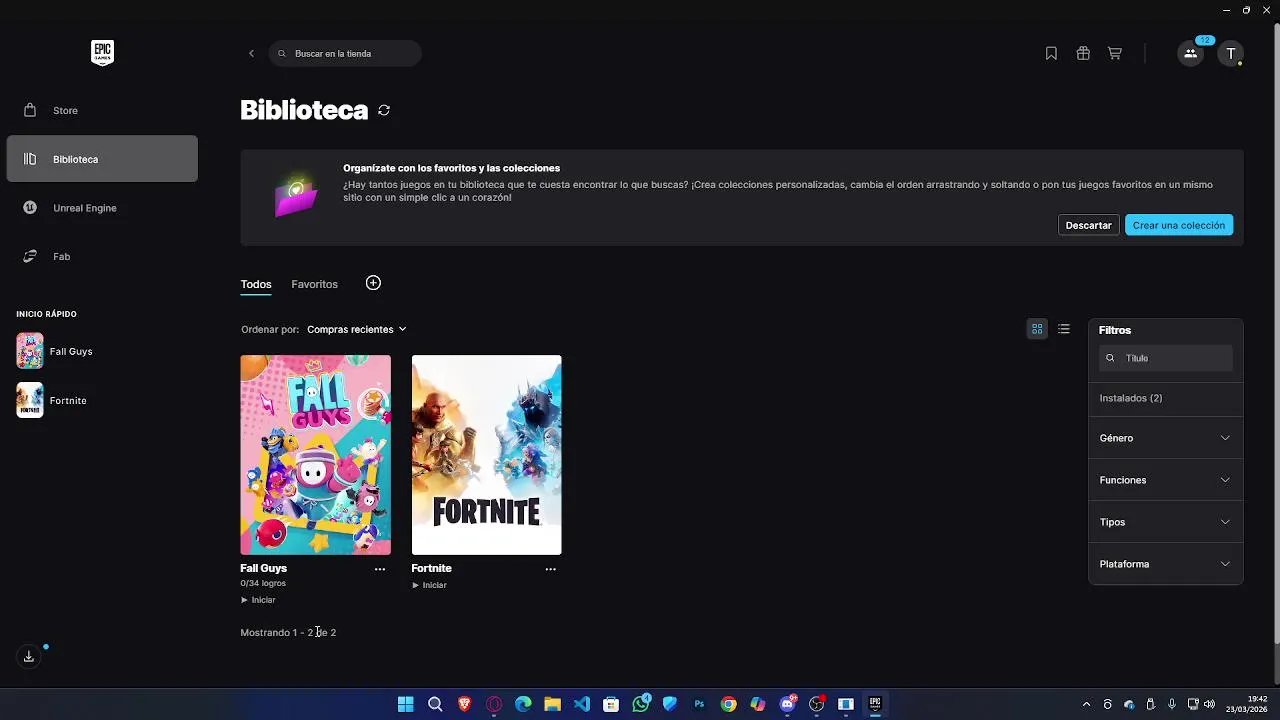Open Fab in the sidebar
Viewport: 1280px width, 720px height.
(x=102, y=257)
